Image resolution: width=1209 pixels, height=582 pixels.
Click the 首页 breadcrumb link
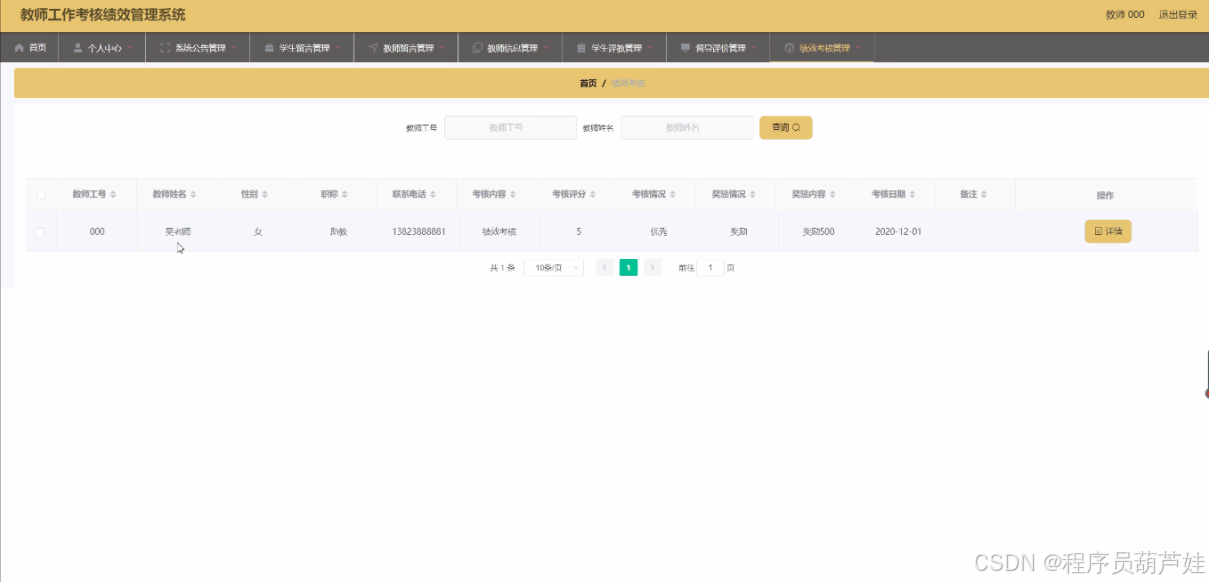tap(587, 82)
